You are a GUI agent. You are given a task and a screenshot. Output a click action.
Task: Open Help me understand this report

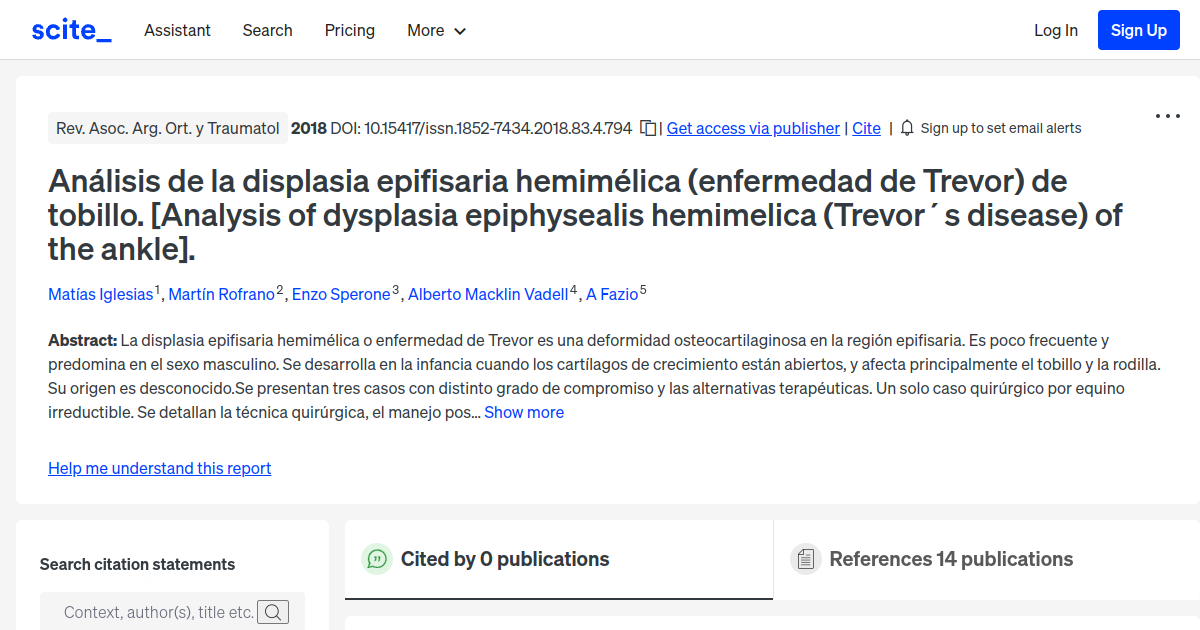click(x=159, y=468)
